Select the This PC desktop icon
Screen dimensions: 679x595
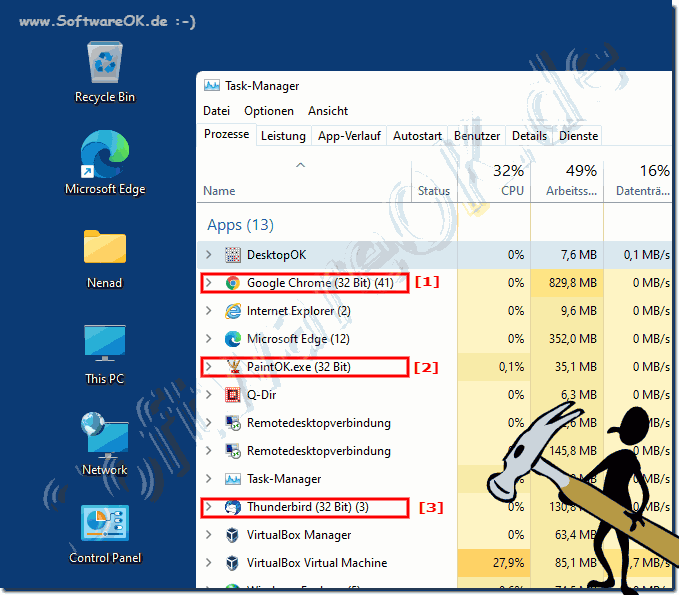(105, 354)
